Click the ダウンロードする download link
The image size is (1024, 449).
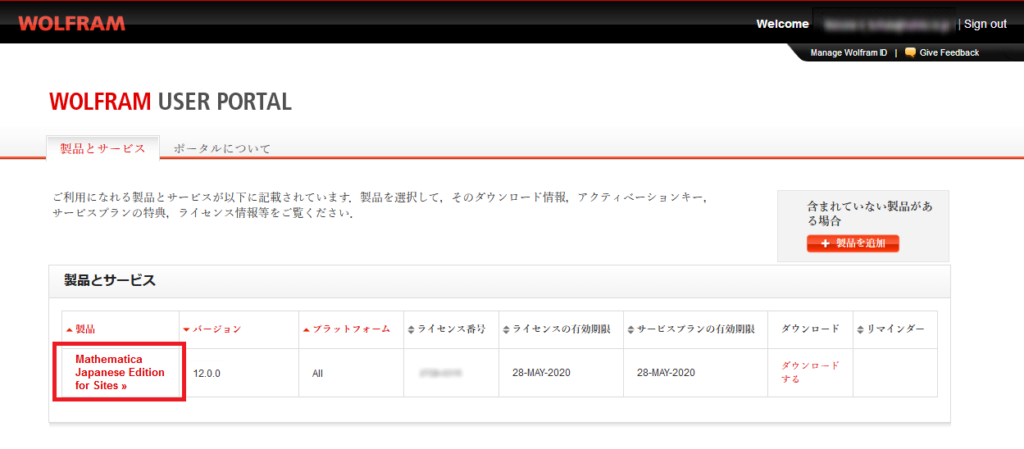809,372
